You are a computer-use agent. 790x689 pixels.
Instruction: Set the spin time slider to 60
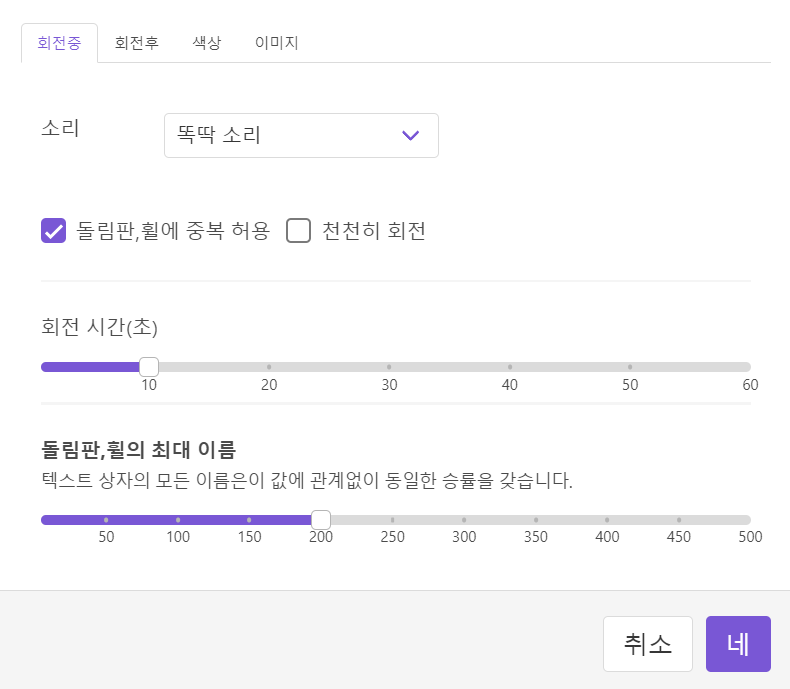[x=749, y=367]
